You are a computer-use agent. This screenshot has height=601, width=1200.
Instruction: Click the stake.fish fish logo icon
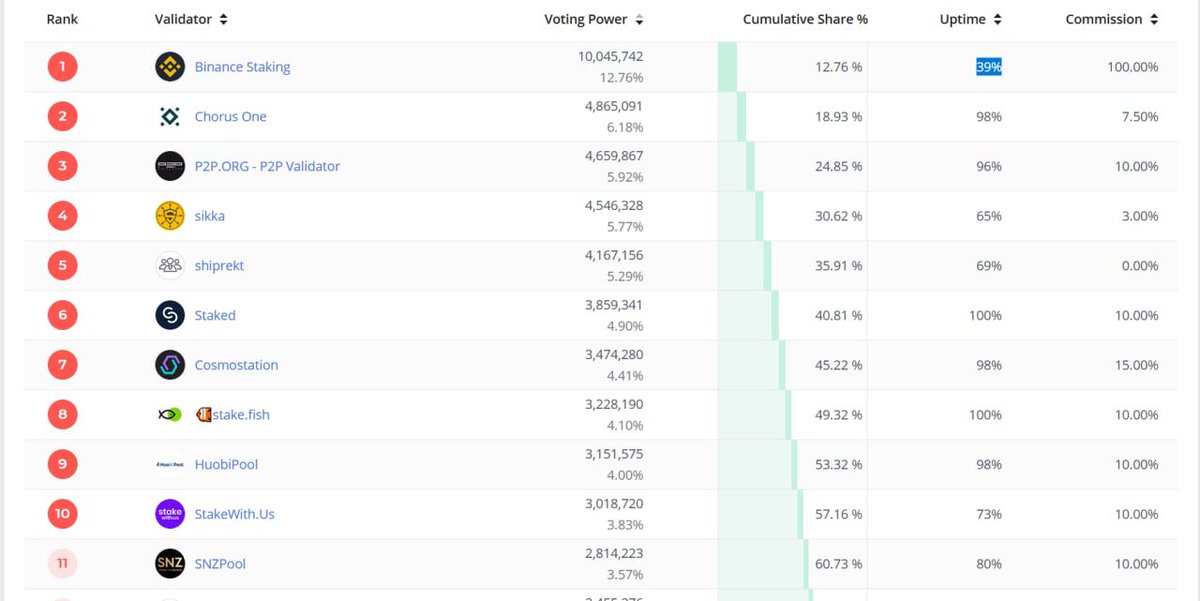pyautogui.click(x=170, y=415)
